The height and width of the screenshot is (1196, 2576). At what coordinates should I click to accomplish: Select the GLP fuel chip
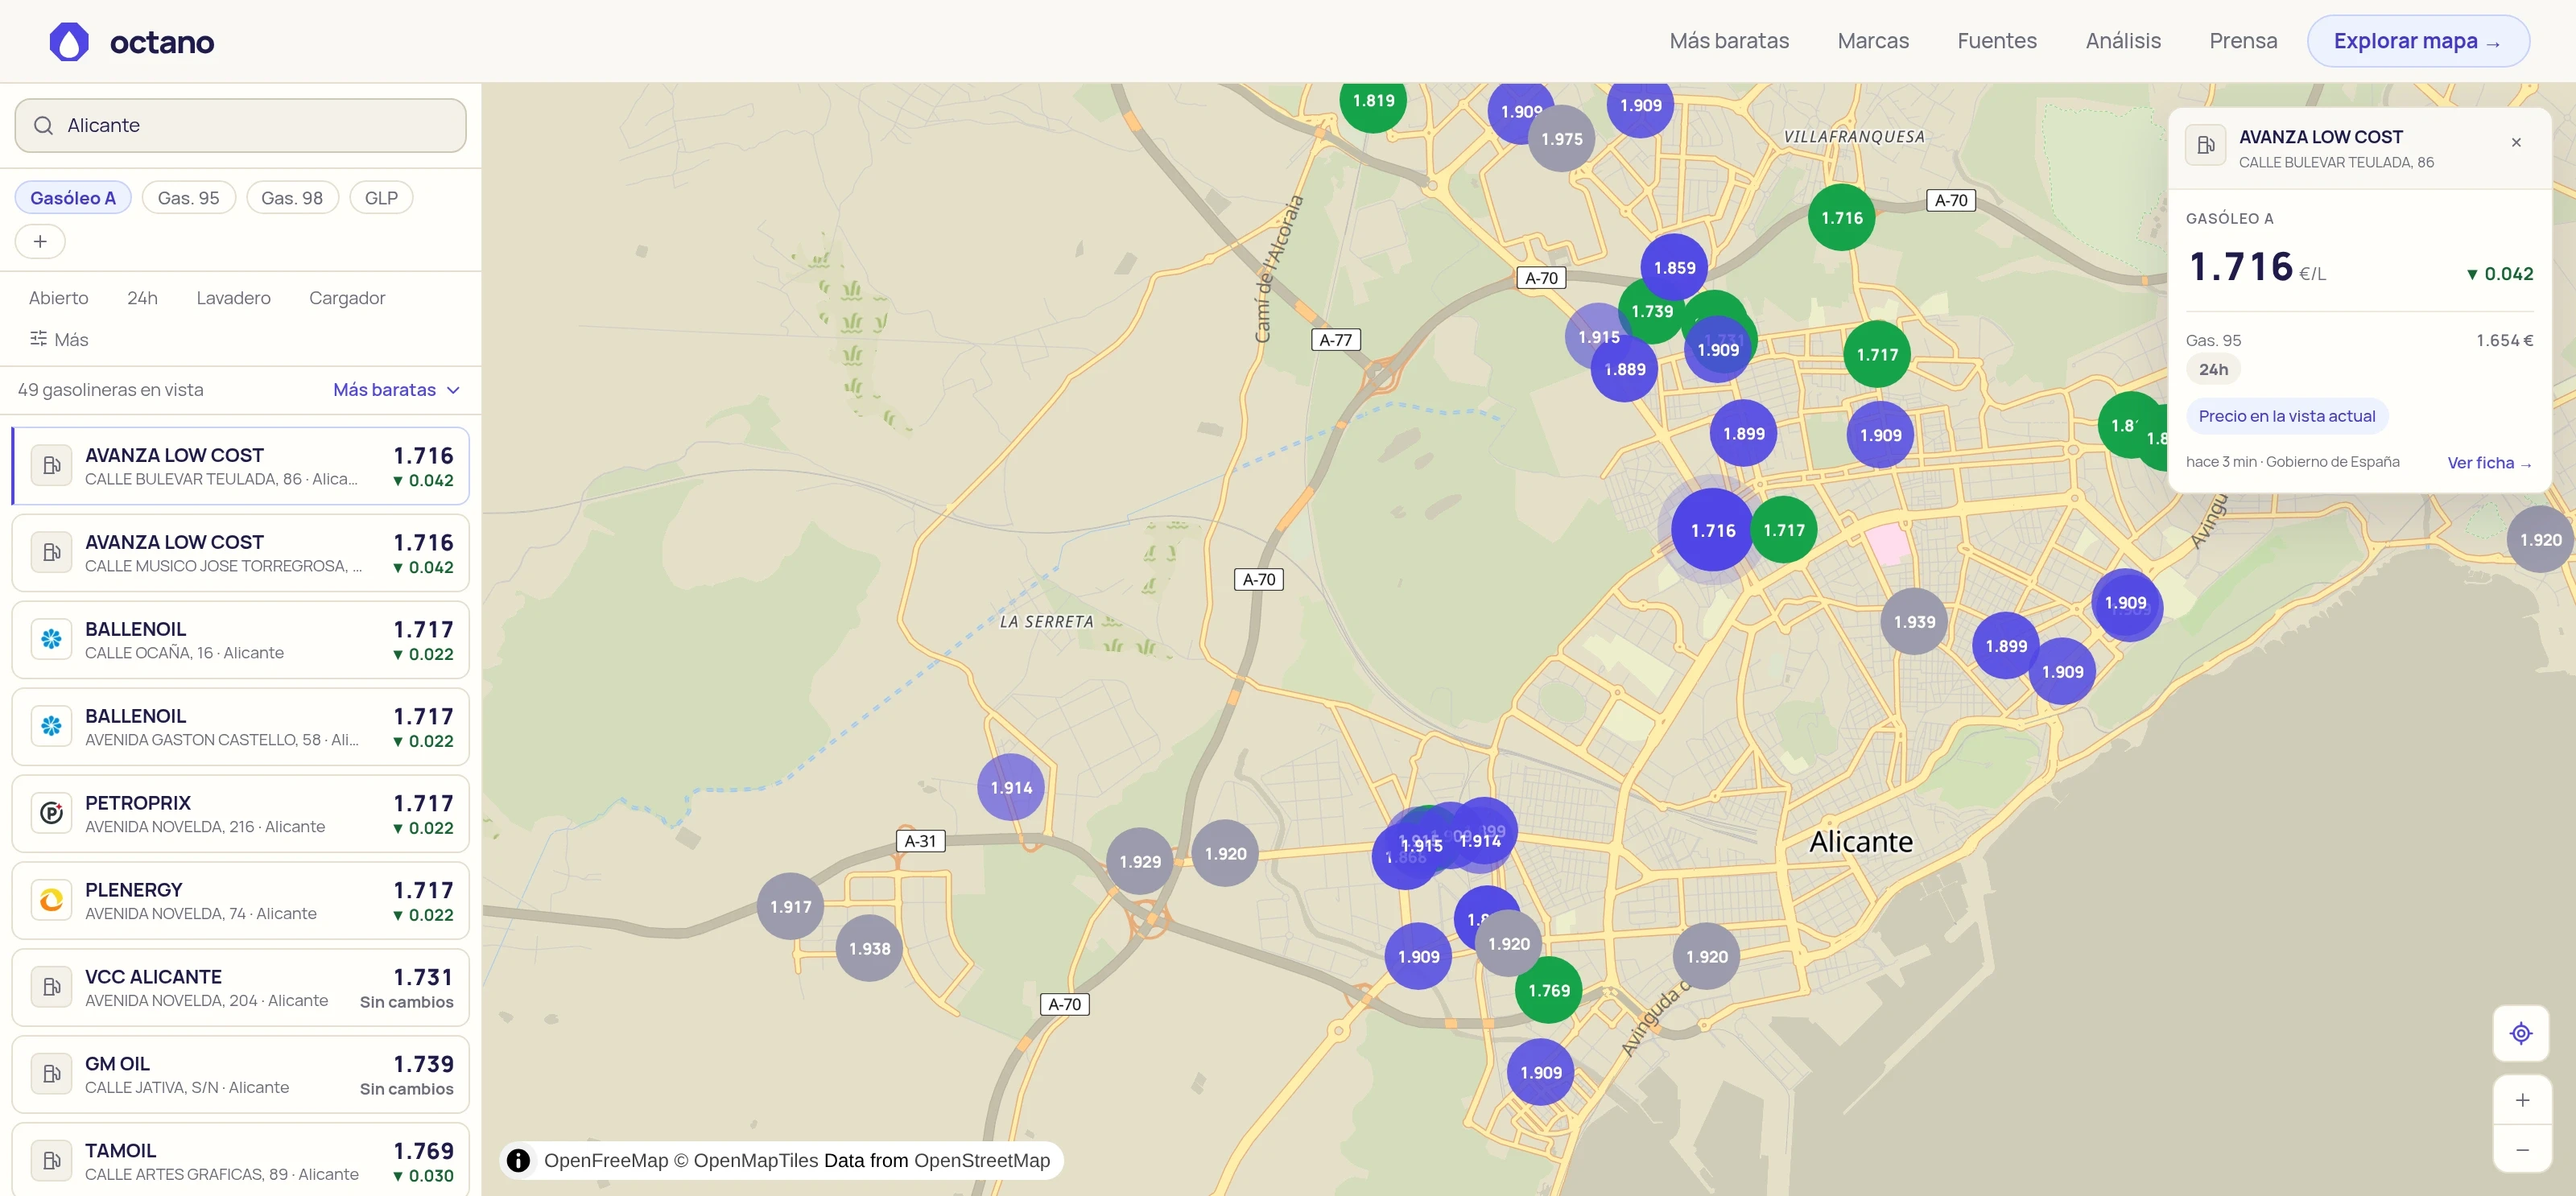[x=381, y=197]
